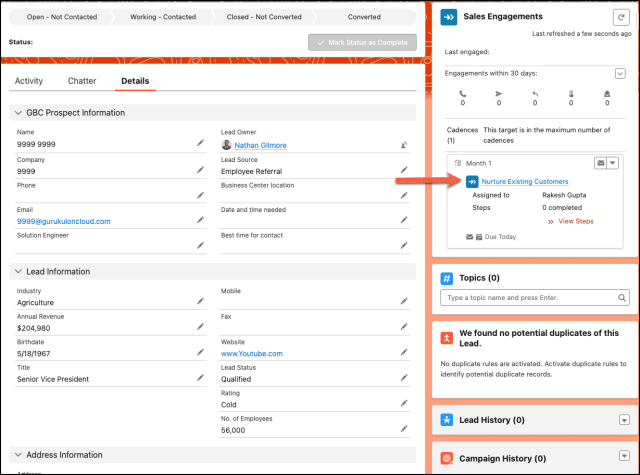Viewport: 640px width, 475px height.
Task: Open Nurture Existing Customers cadence link
Action: [x=524, y=181]
